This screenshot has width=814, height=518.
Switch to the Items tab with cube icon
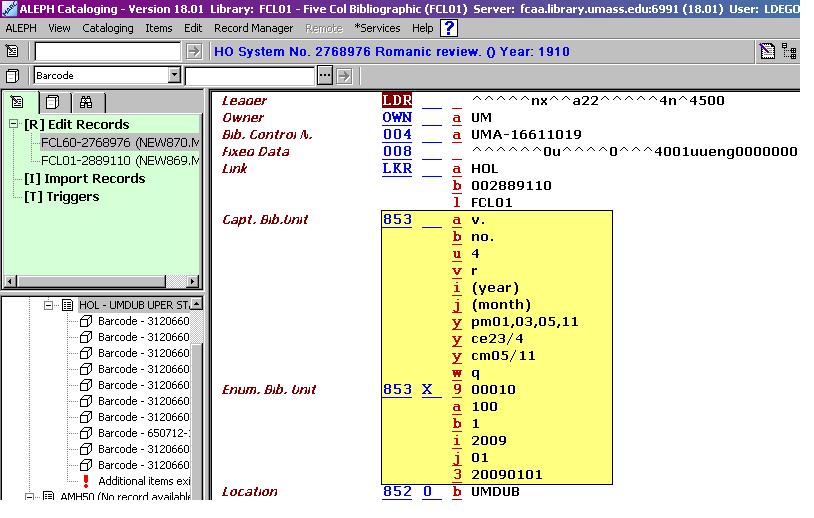click(52, 102)
